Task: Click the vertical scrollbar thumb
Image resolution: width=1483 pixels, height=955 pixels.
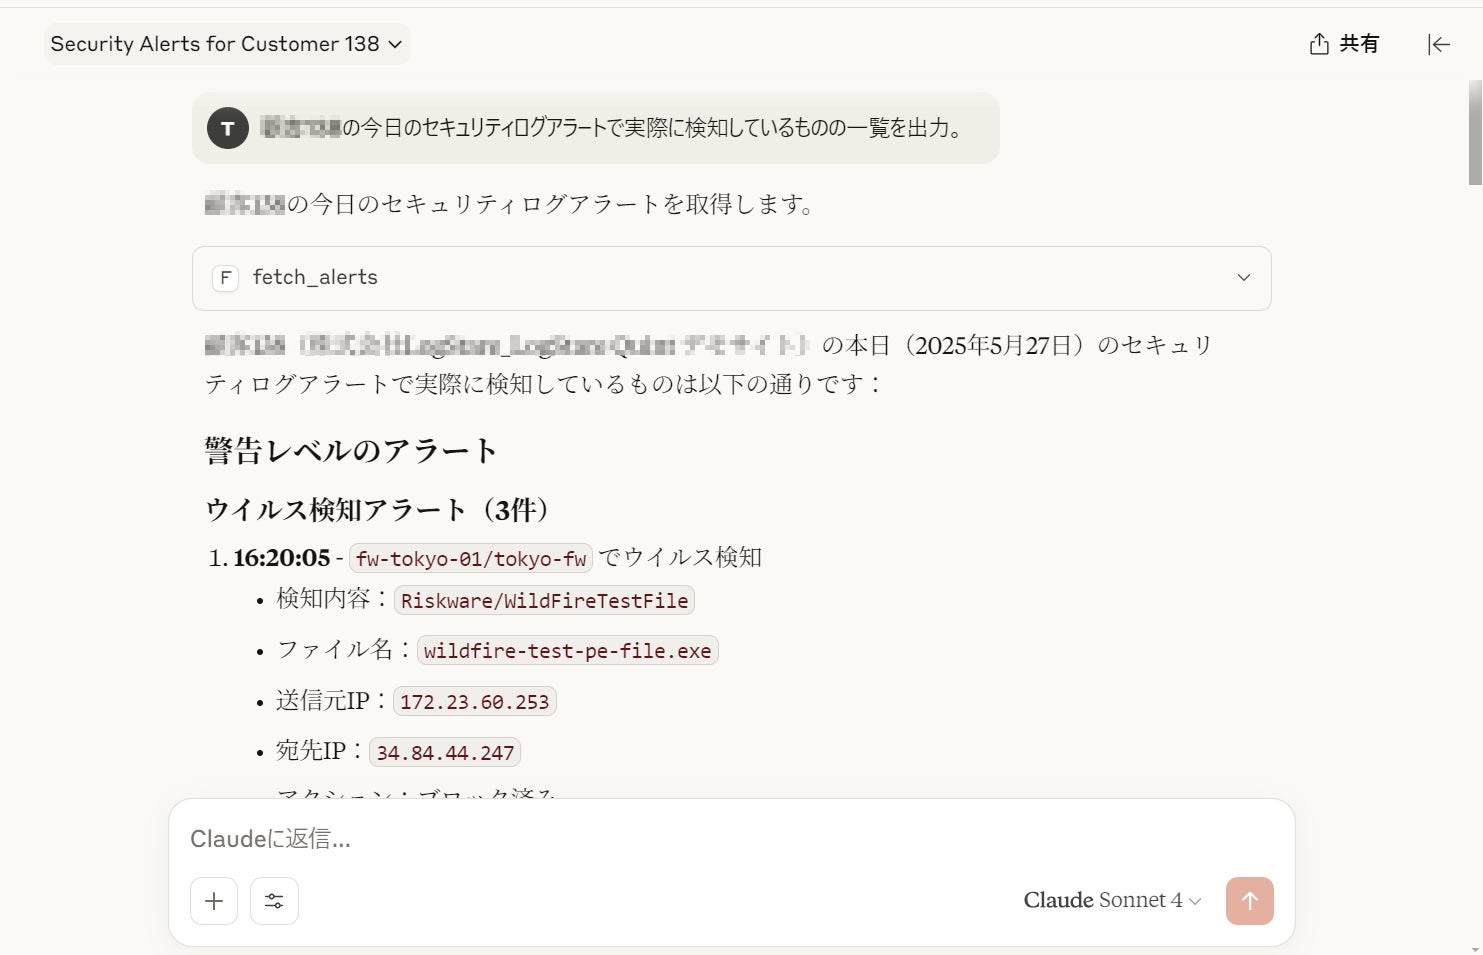Action: pyautogui.click(x=1475, y=133)
